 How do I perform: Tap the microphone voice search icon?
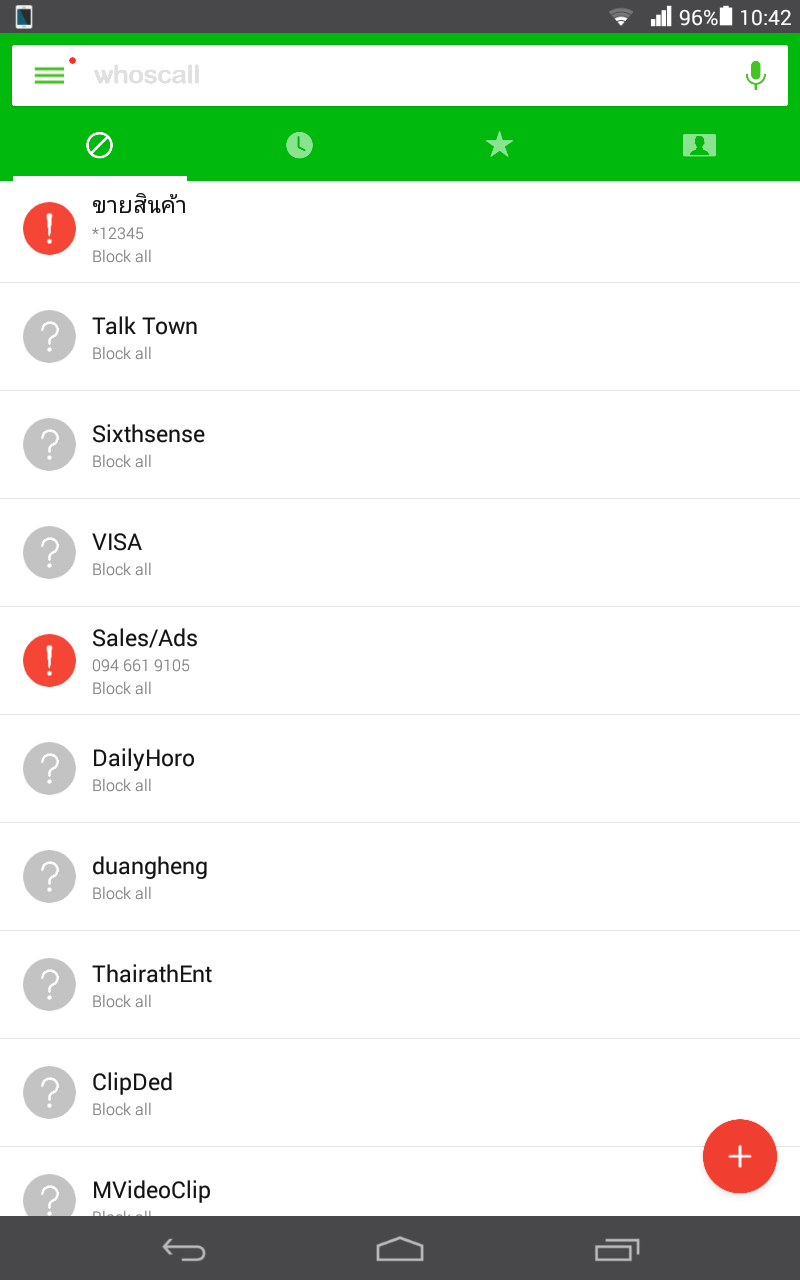coord(756,75)
